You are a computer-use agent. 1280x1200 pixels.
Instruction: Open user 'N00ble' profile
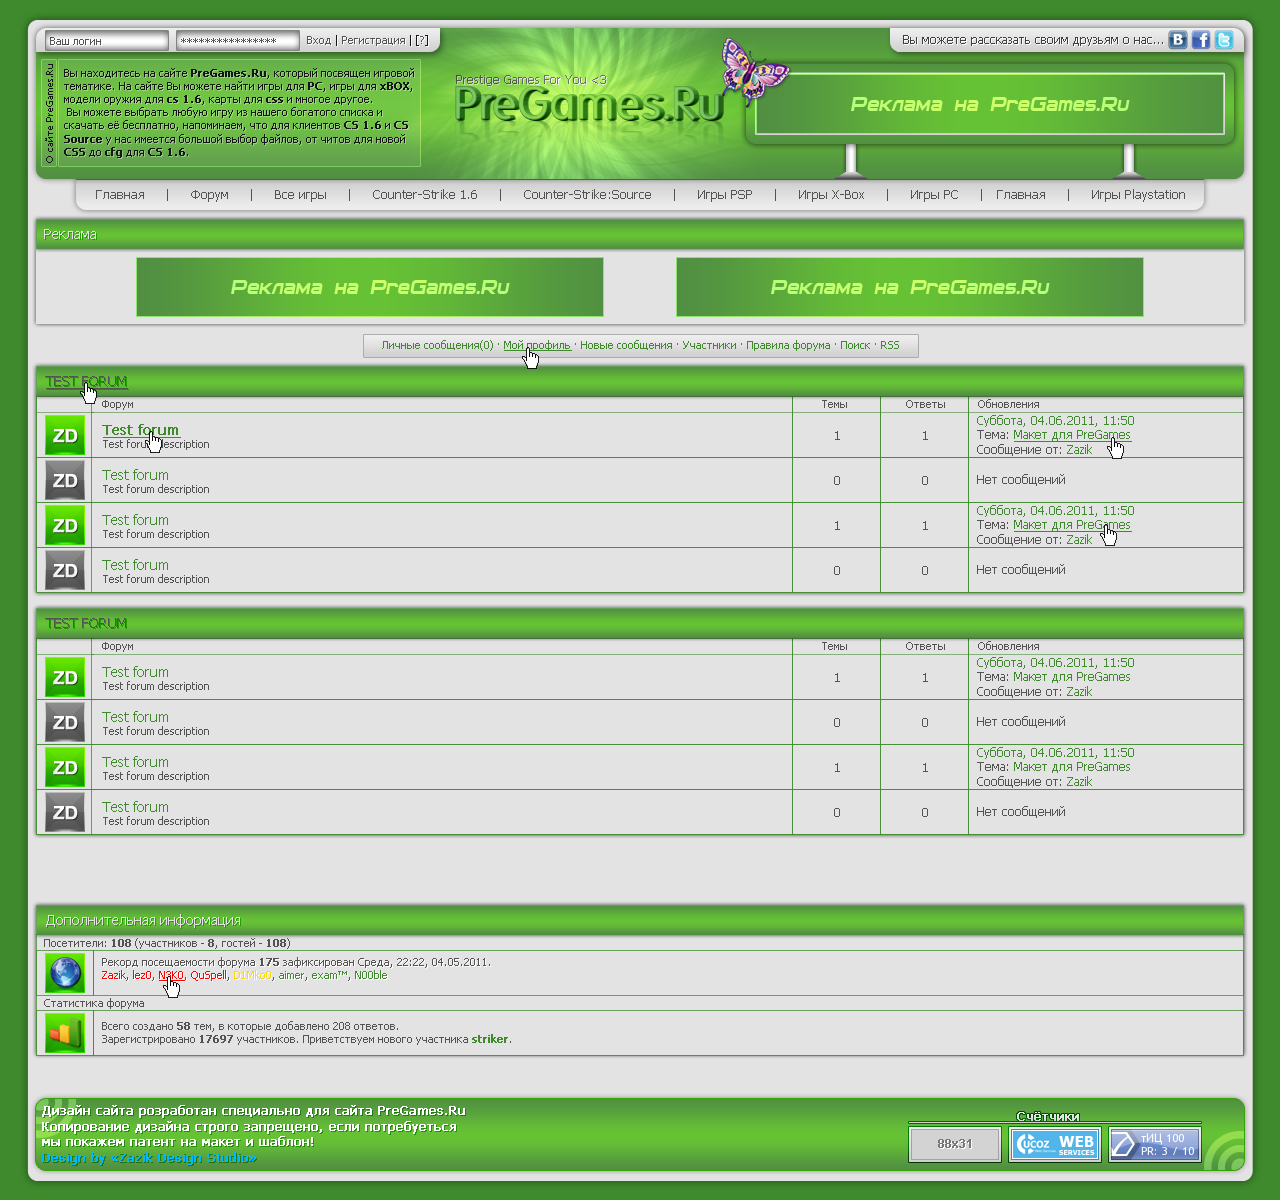[370, 976]
